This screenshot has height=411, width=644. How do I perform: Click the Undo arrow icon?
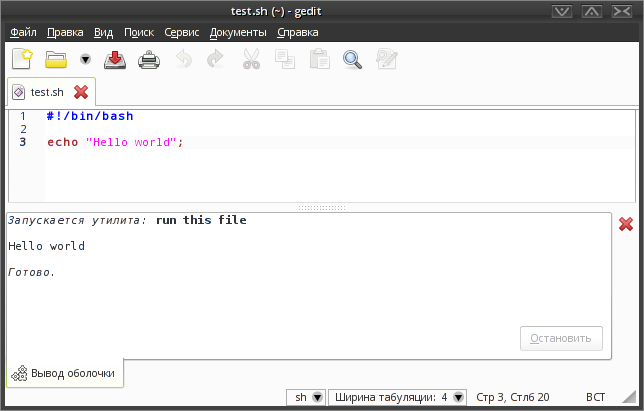(183, 60)
